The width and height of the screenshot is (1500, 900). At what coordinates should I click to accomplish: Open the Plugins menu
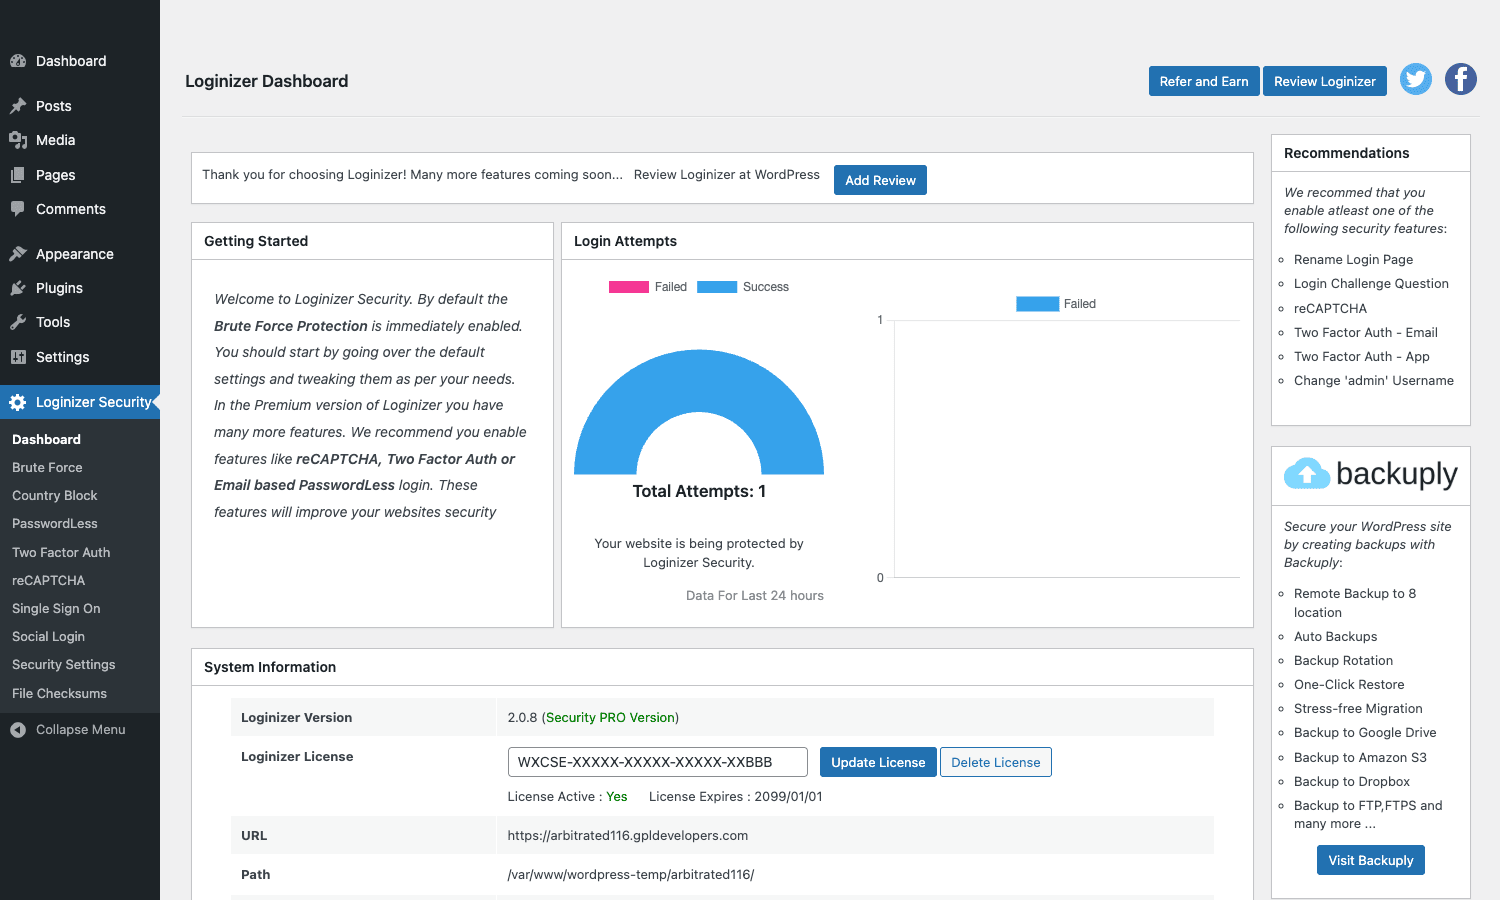(80, 288)
